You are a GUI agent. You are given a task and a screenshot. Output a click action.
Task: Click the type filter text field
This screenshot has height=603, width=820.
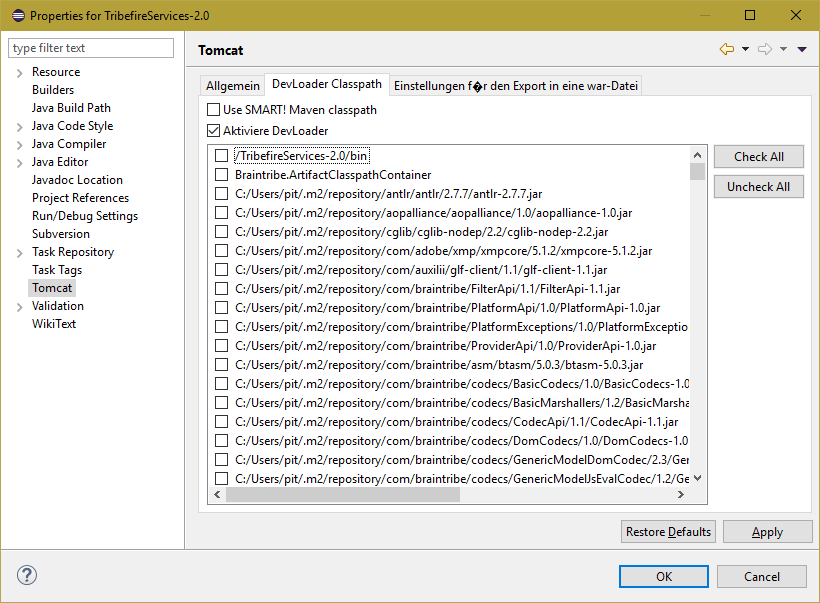[91, 48]
